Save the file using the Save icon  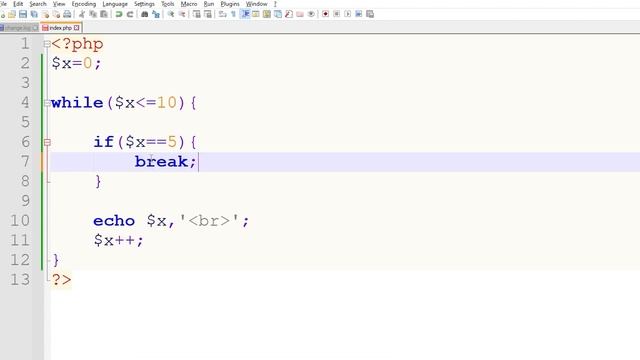(23, 14)
